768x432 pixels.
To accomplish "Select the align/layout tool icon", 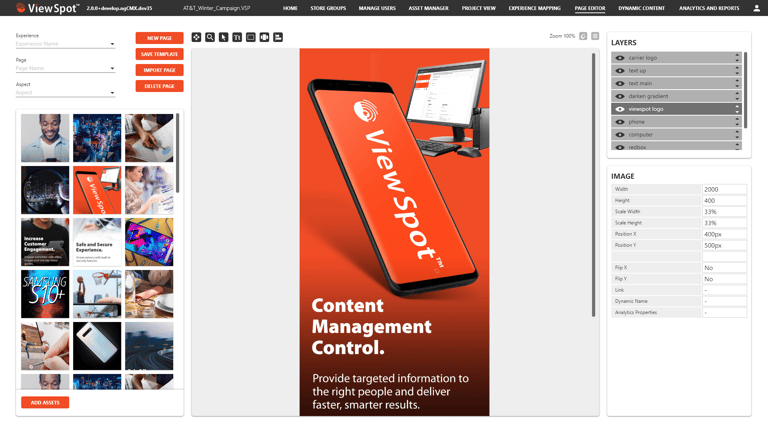I will pos(278,37).
